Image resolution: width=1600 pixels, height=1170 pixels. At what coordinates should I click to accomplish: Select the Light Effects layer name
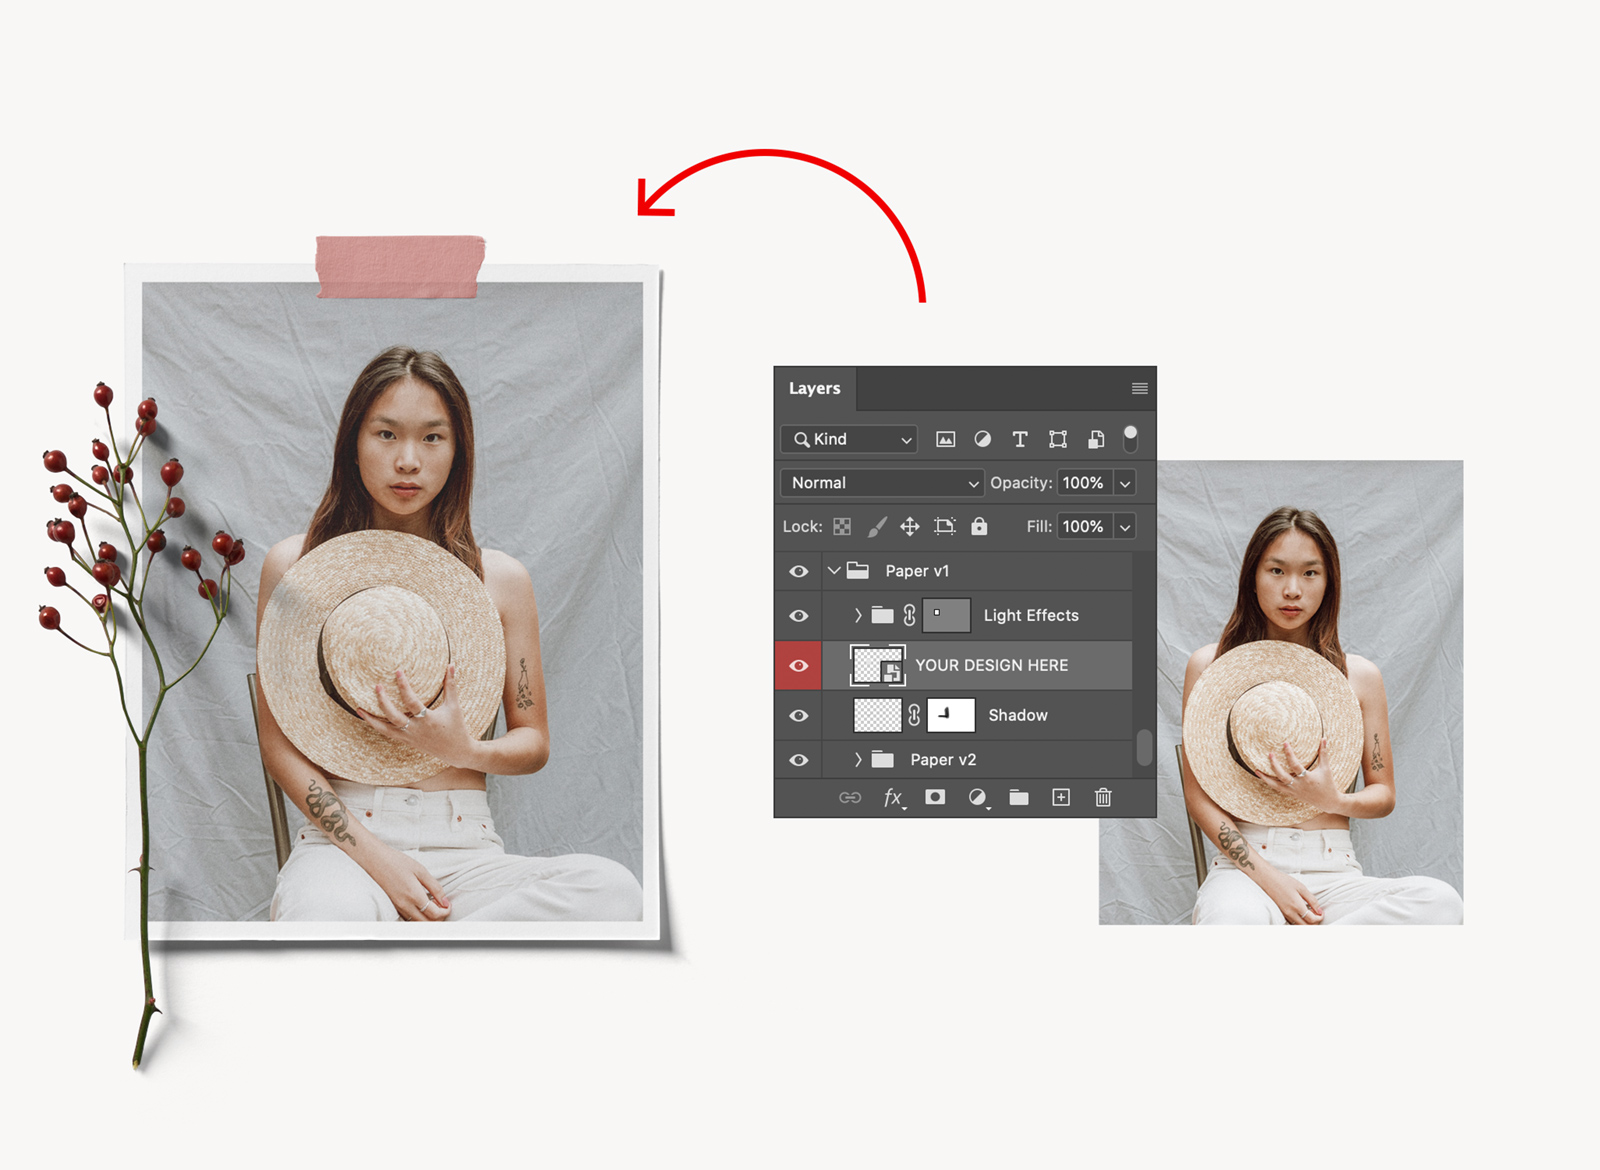(x=1031, y=616)
